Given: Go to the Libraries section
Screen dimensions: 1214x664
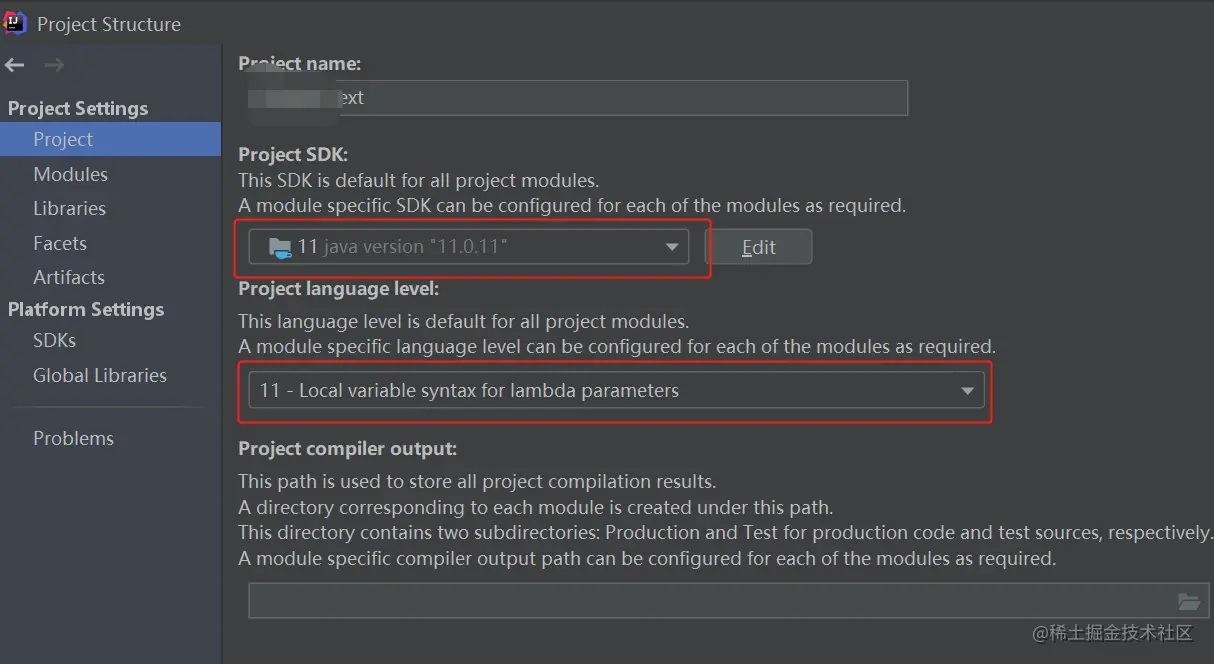Looking at the screenshot, I should point(69,208).
